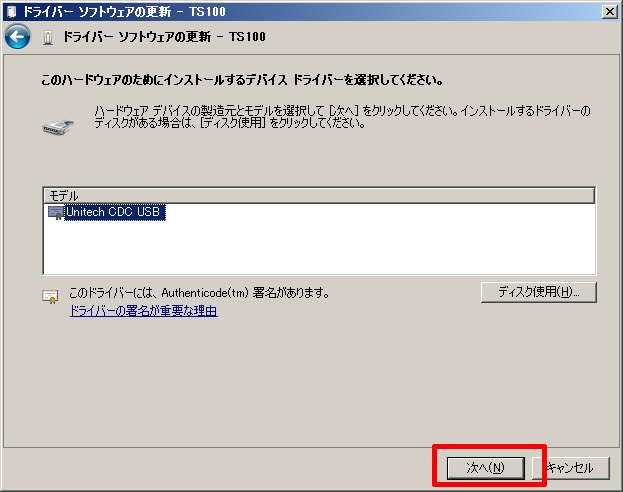
Task: Cancel the wizard with キャンセル
Action: [x=571, y=468]
